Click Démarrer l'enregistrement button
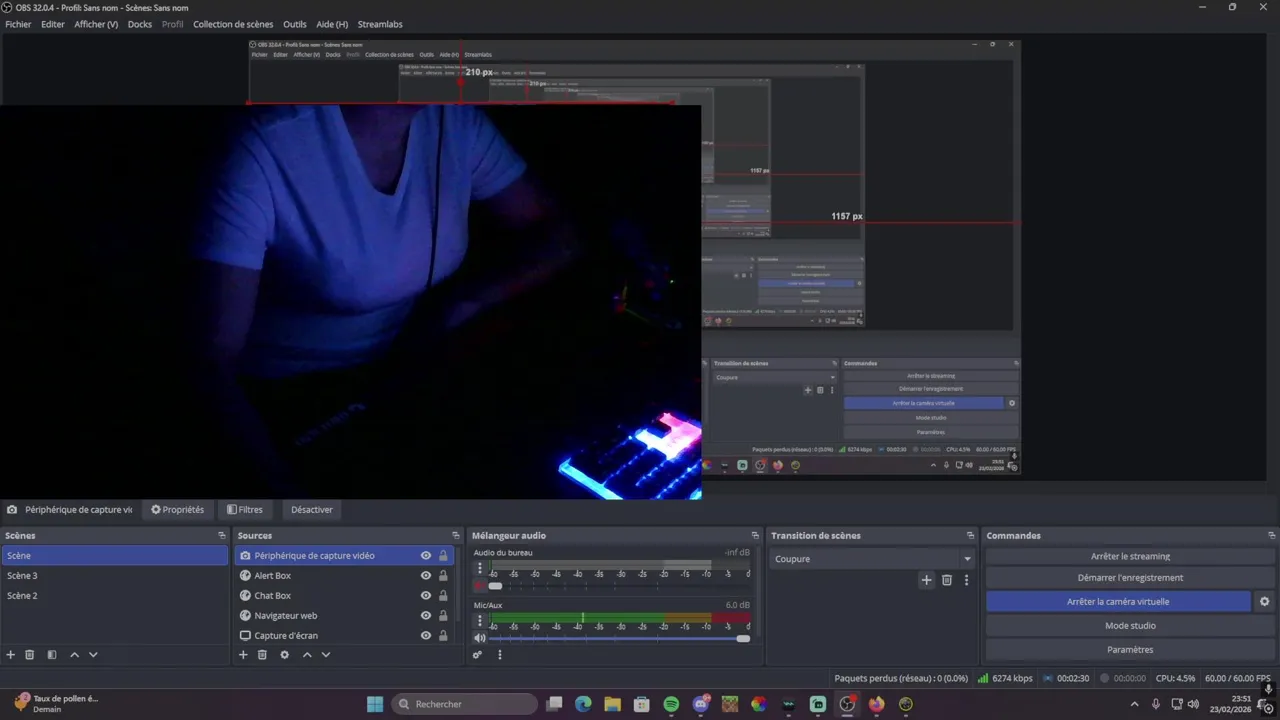 pos(1130,578)
